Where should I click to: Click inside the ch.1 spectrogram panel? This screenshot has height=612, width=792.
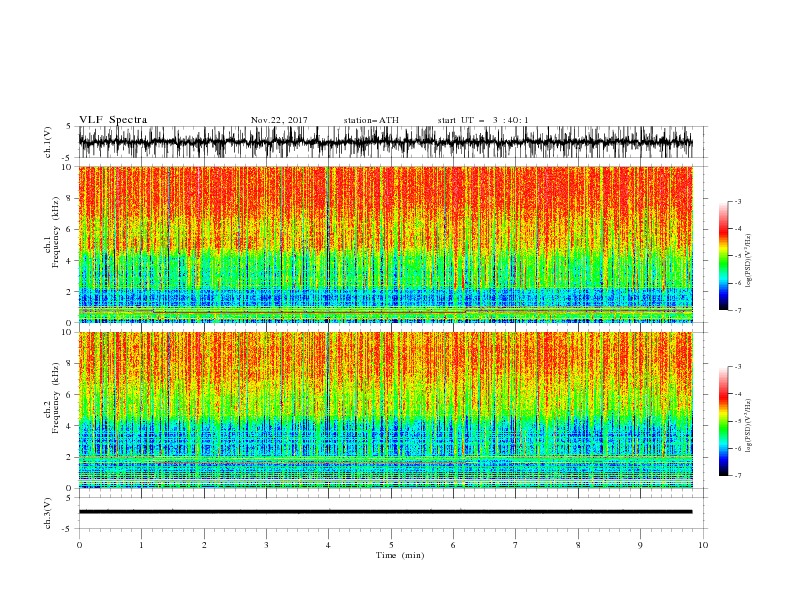385,244
